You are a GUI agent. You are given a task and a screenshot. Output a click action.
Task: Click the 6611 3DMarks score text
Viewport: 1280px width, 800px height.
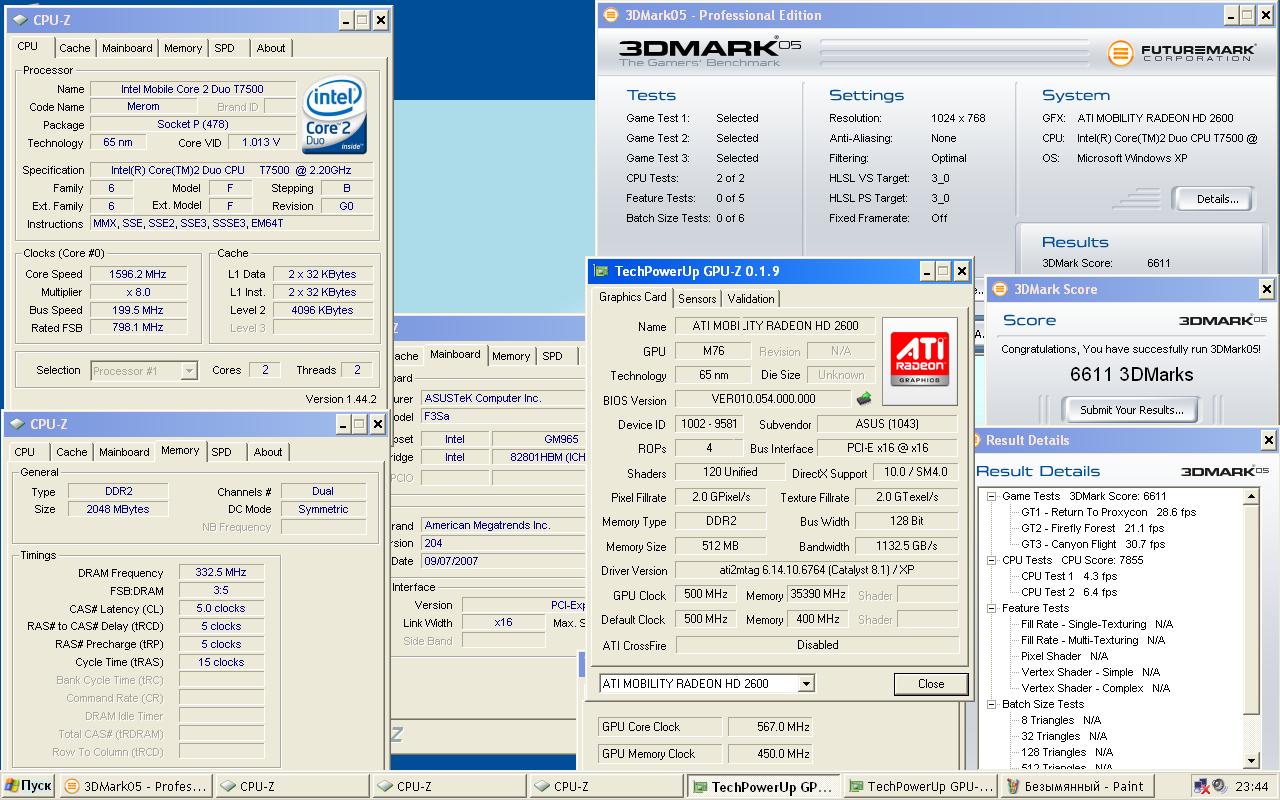1131,375
